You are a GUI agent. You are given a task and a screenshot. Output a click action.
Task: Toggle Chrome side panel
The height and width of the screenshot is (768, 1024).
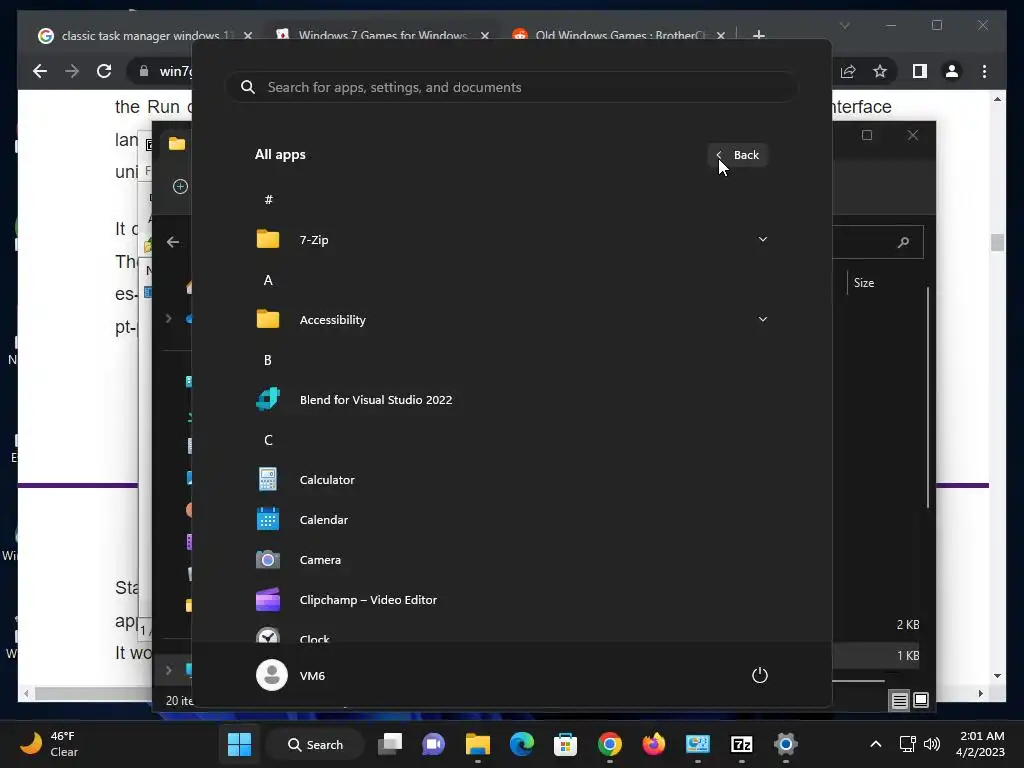(920, 71)
